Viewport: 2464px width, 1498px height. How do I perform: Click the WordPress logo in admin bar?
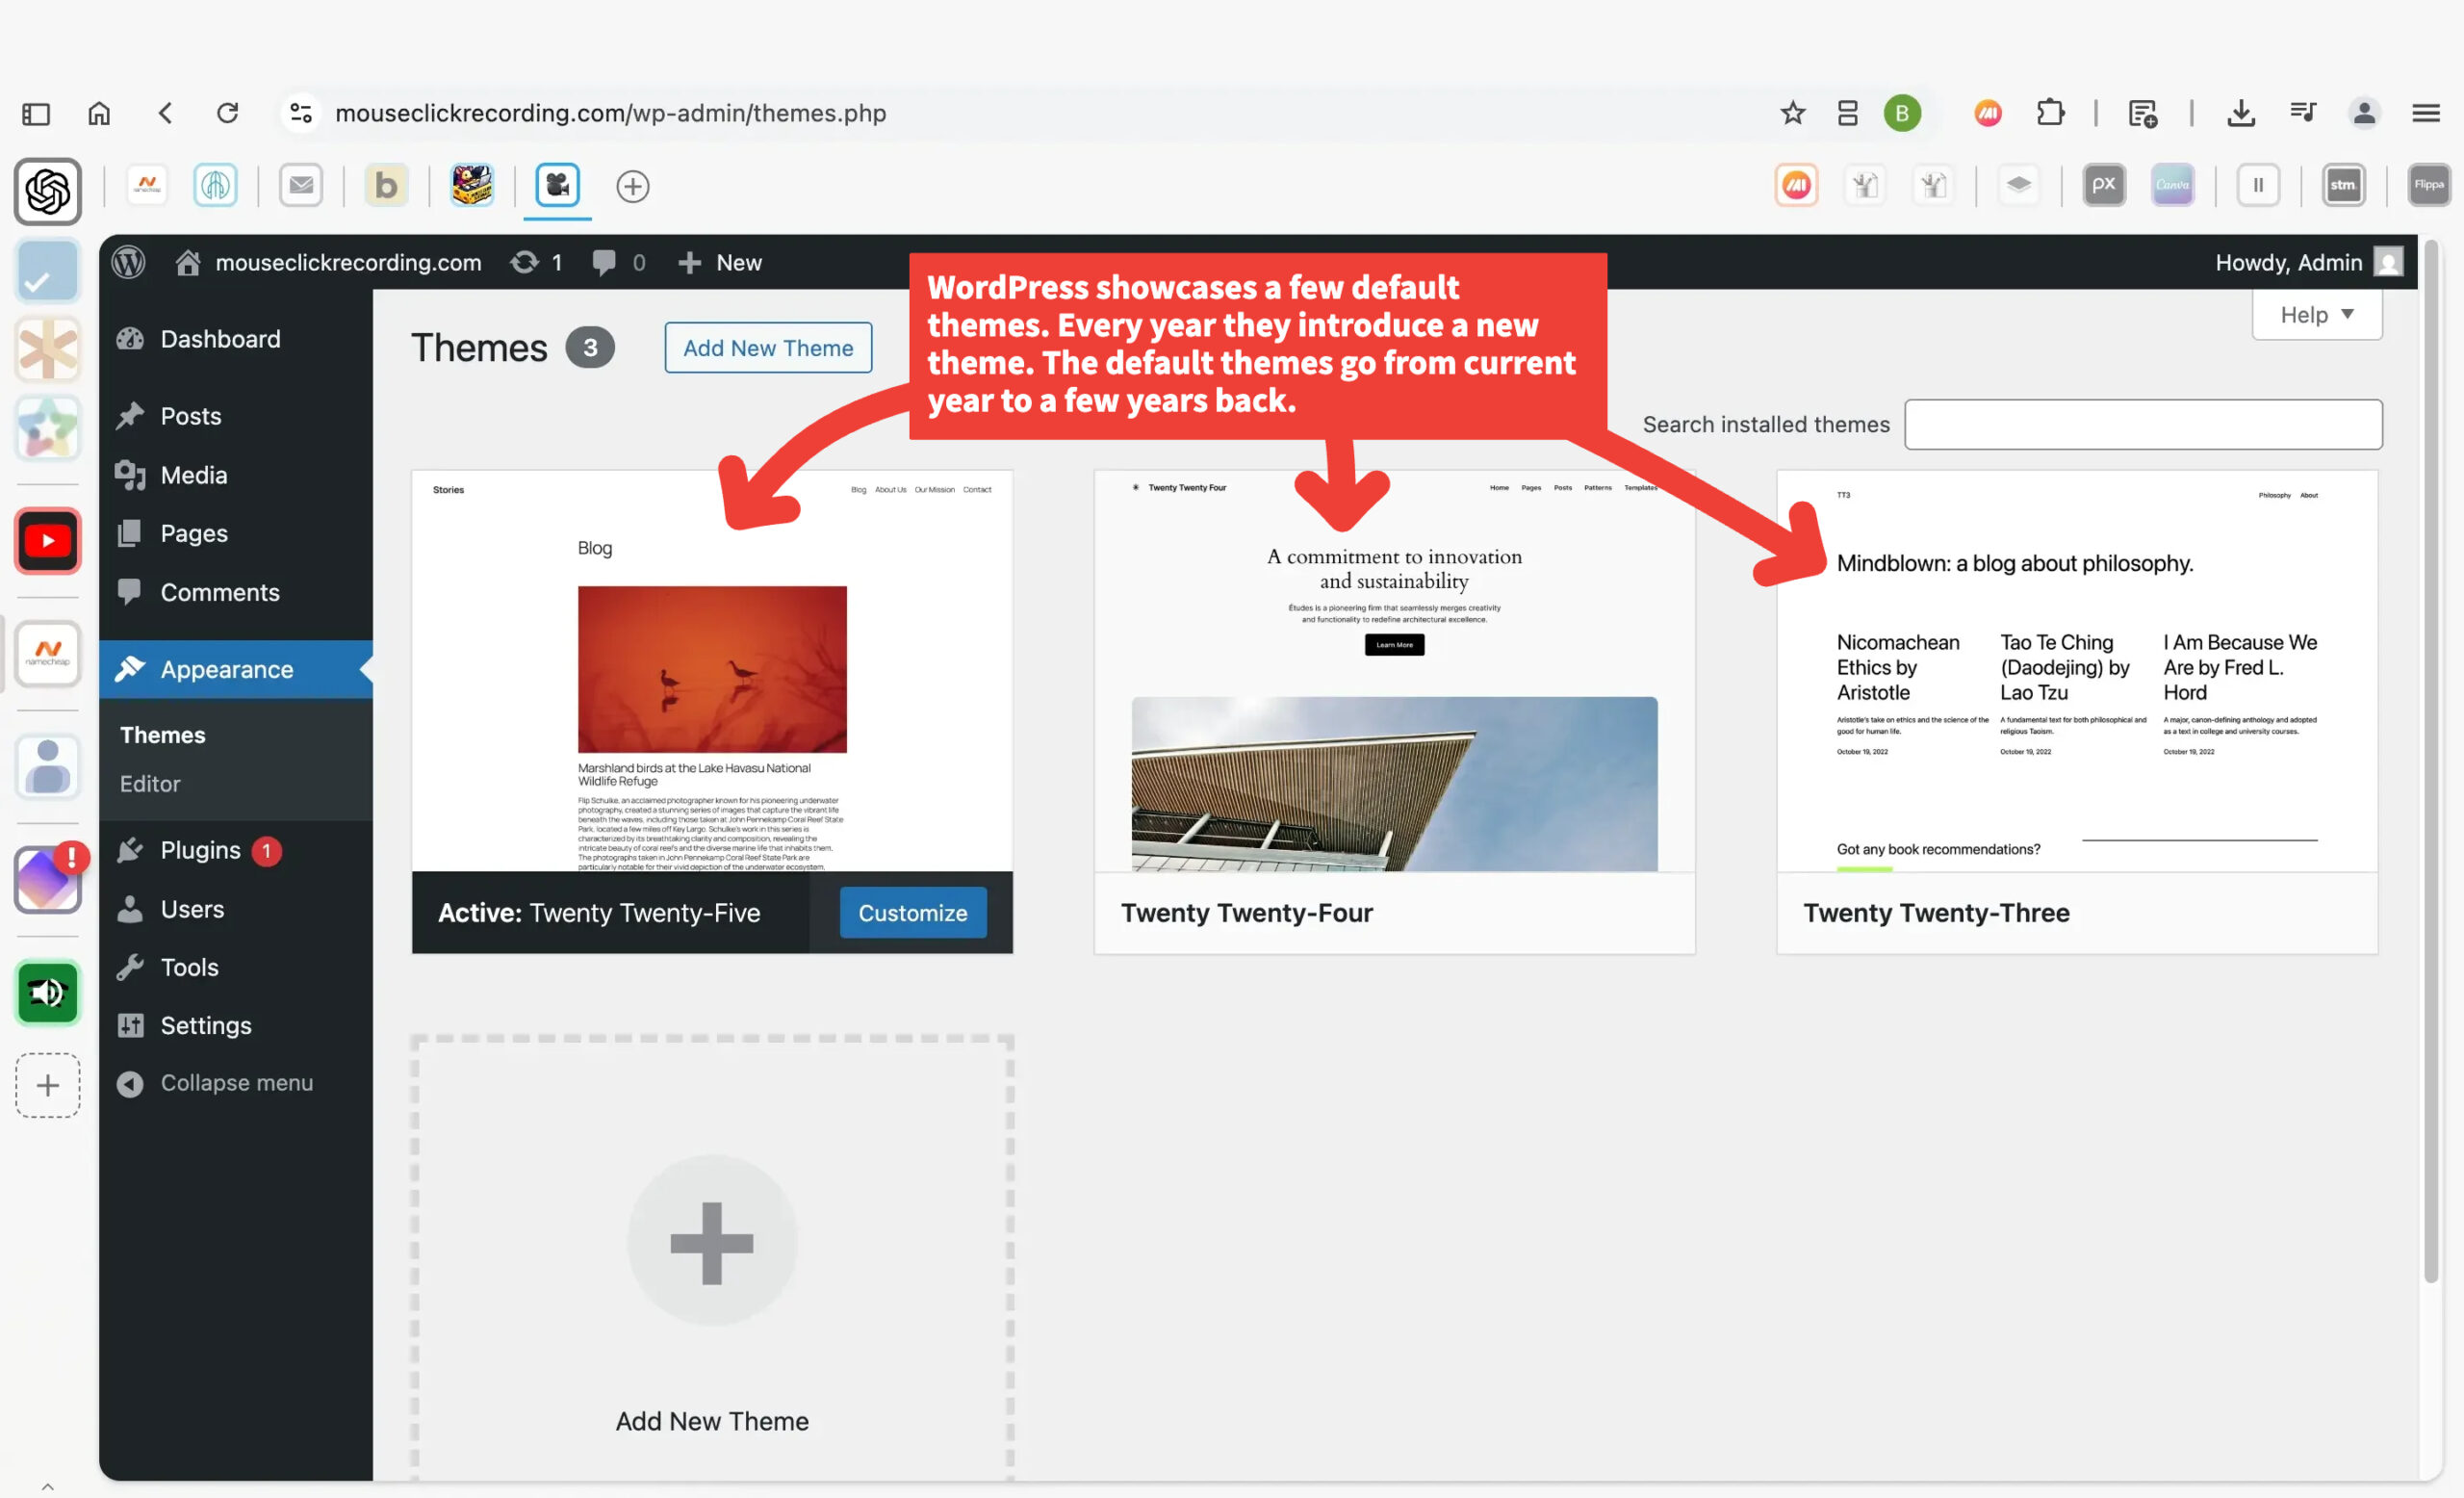(x=128, y=262)
